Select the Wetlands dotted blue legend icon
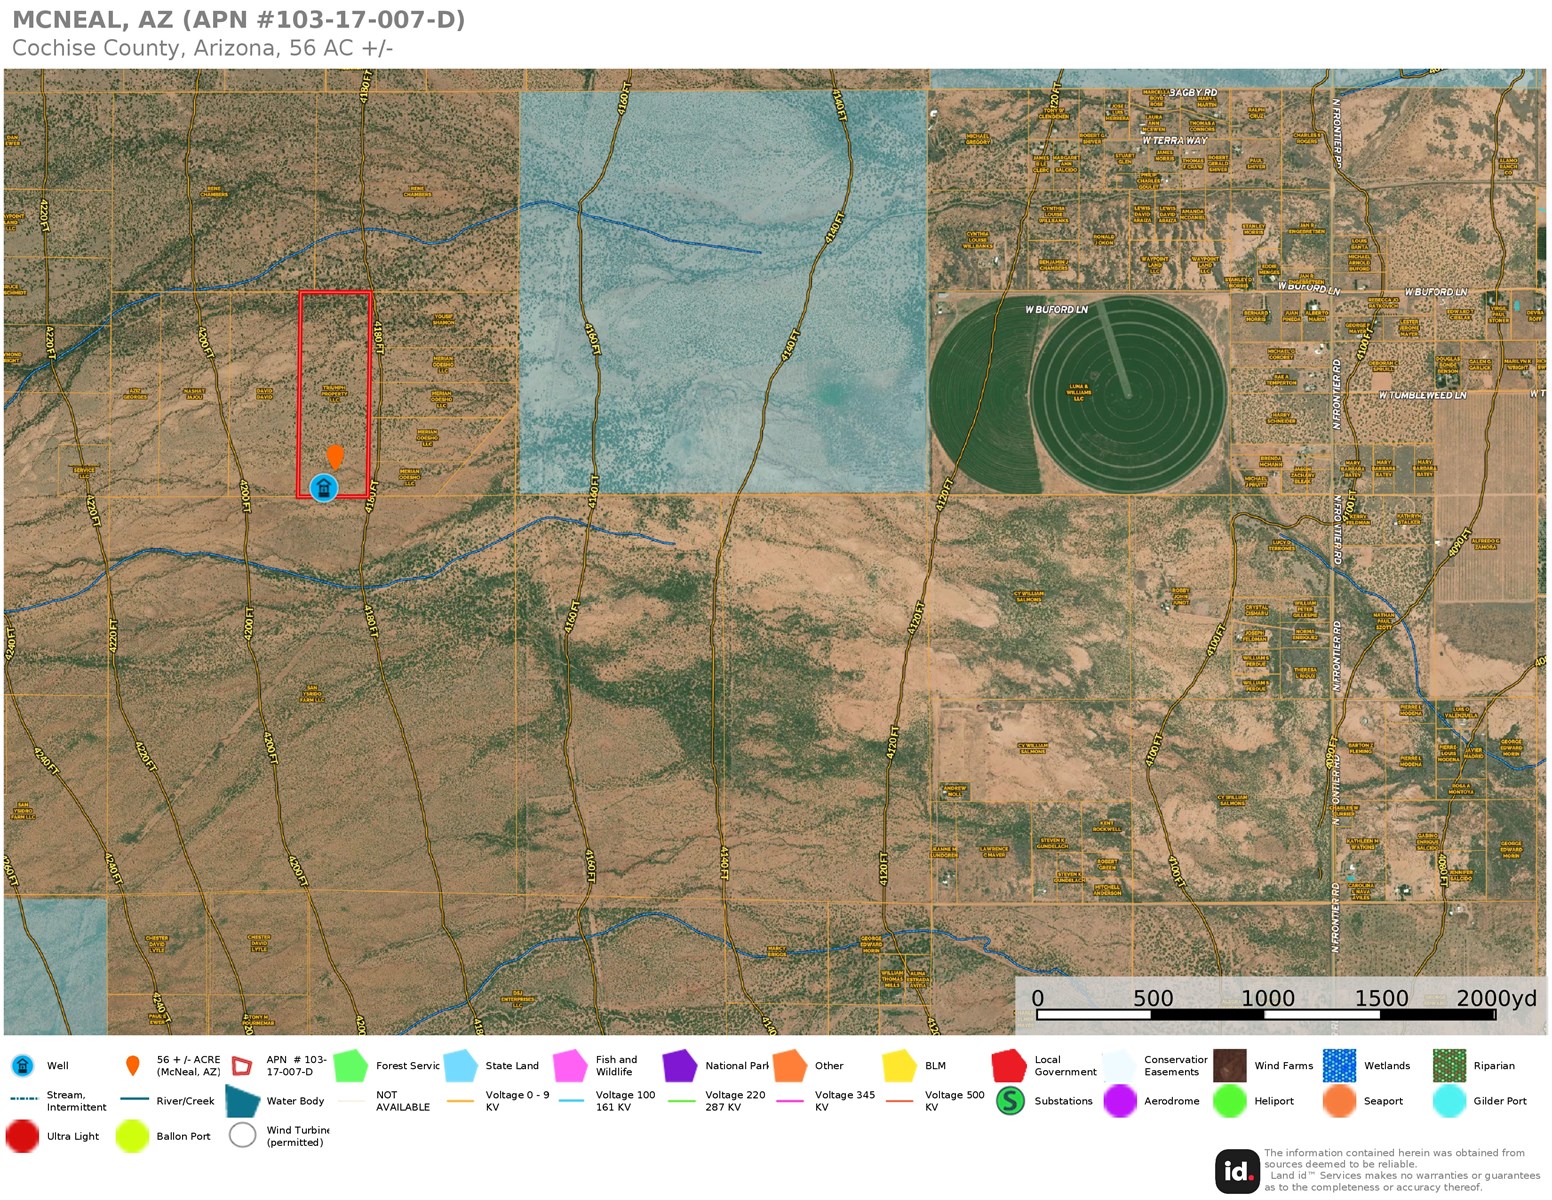1552x1200 pixels. click(1339, 1066)
